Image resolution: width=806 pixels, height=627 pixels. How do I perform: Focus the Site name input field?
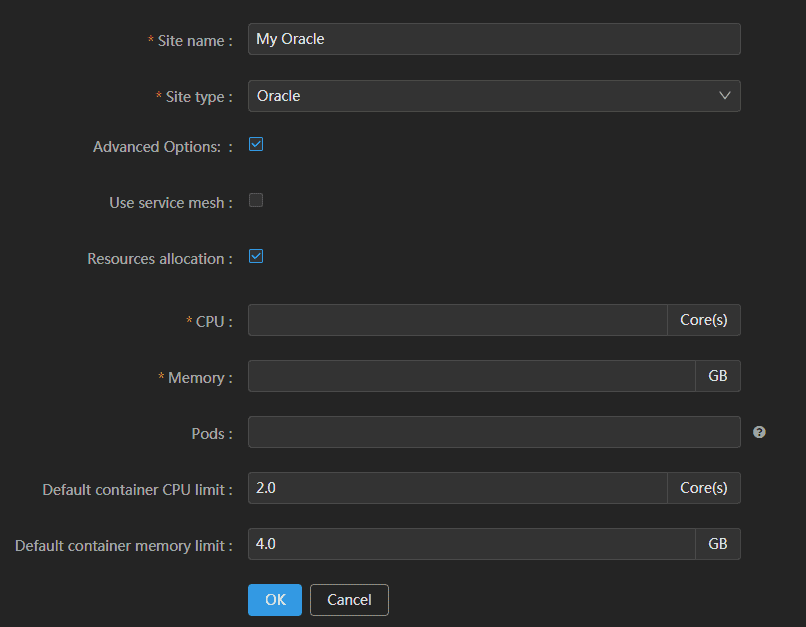coord(494,39)
